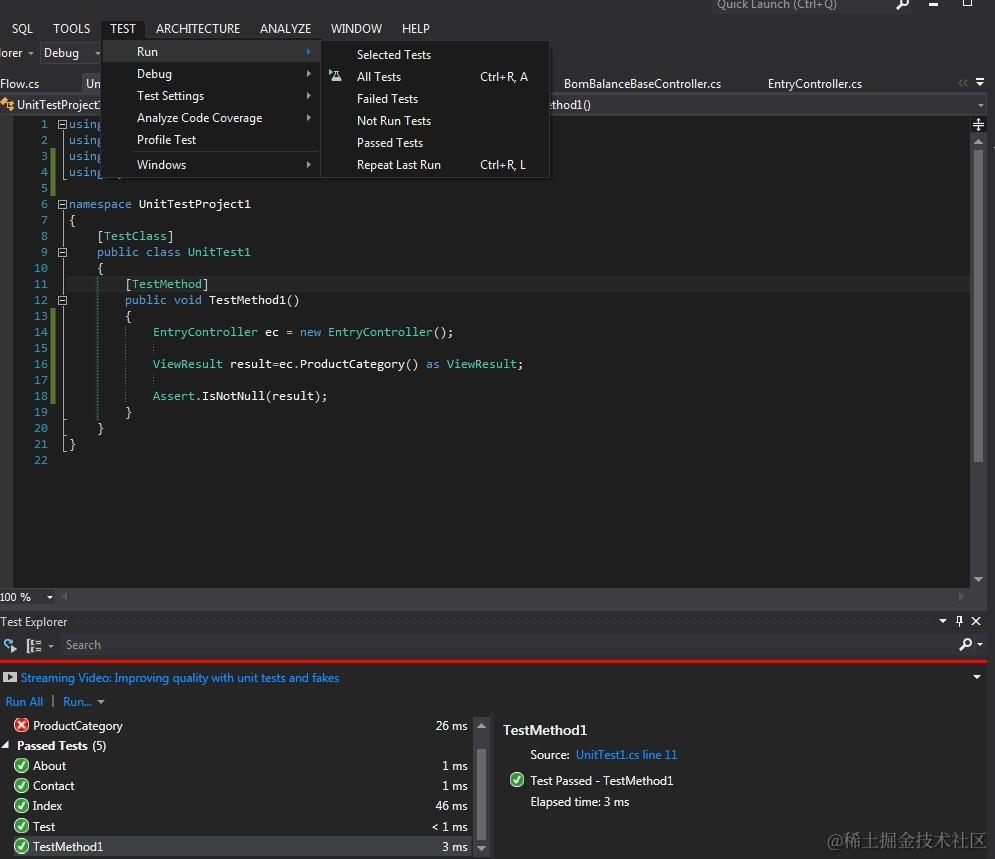Click the test list scrollbar down arrow
Image resolution: width=995 pixels, height=859 pixels.
(482, 848)
